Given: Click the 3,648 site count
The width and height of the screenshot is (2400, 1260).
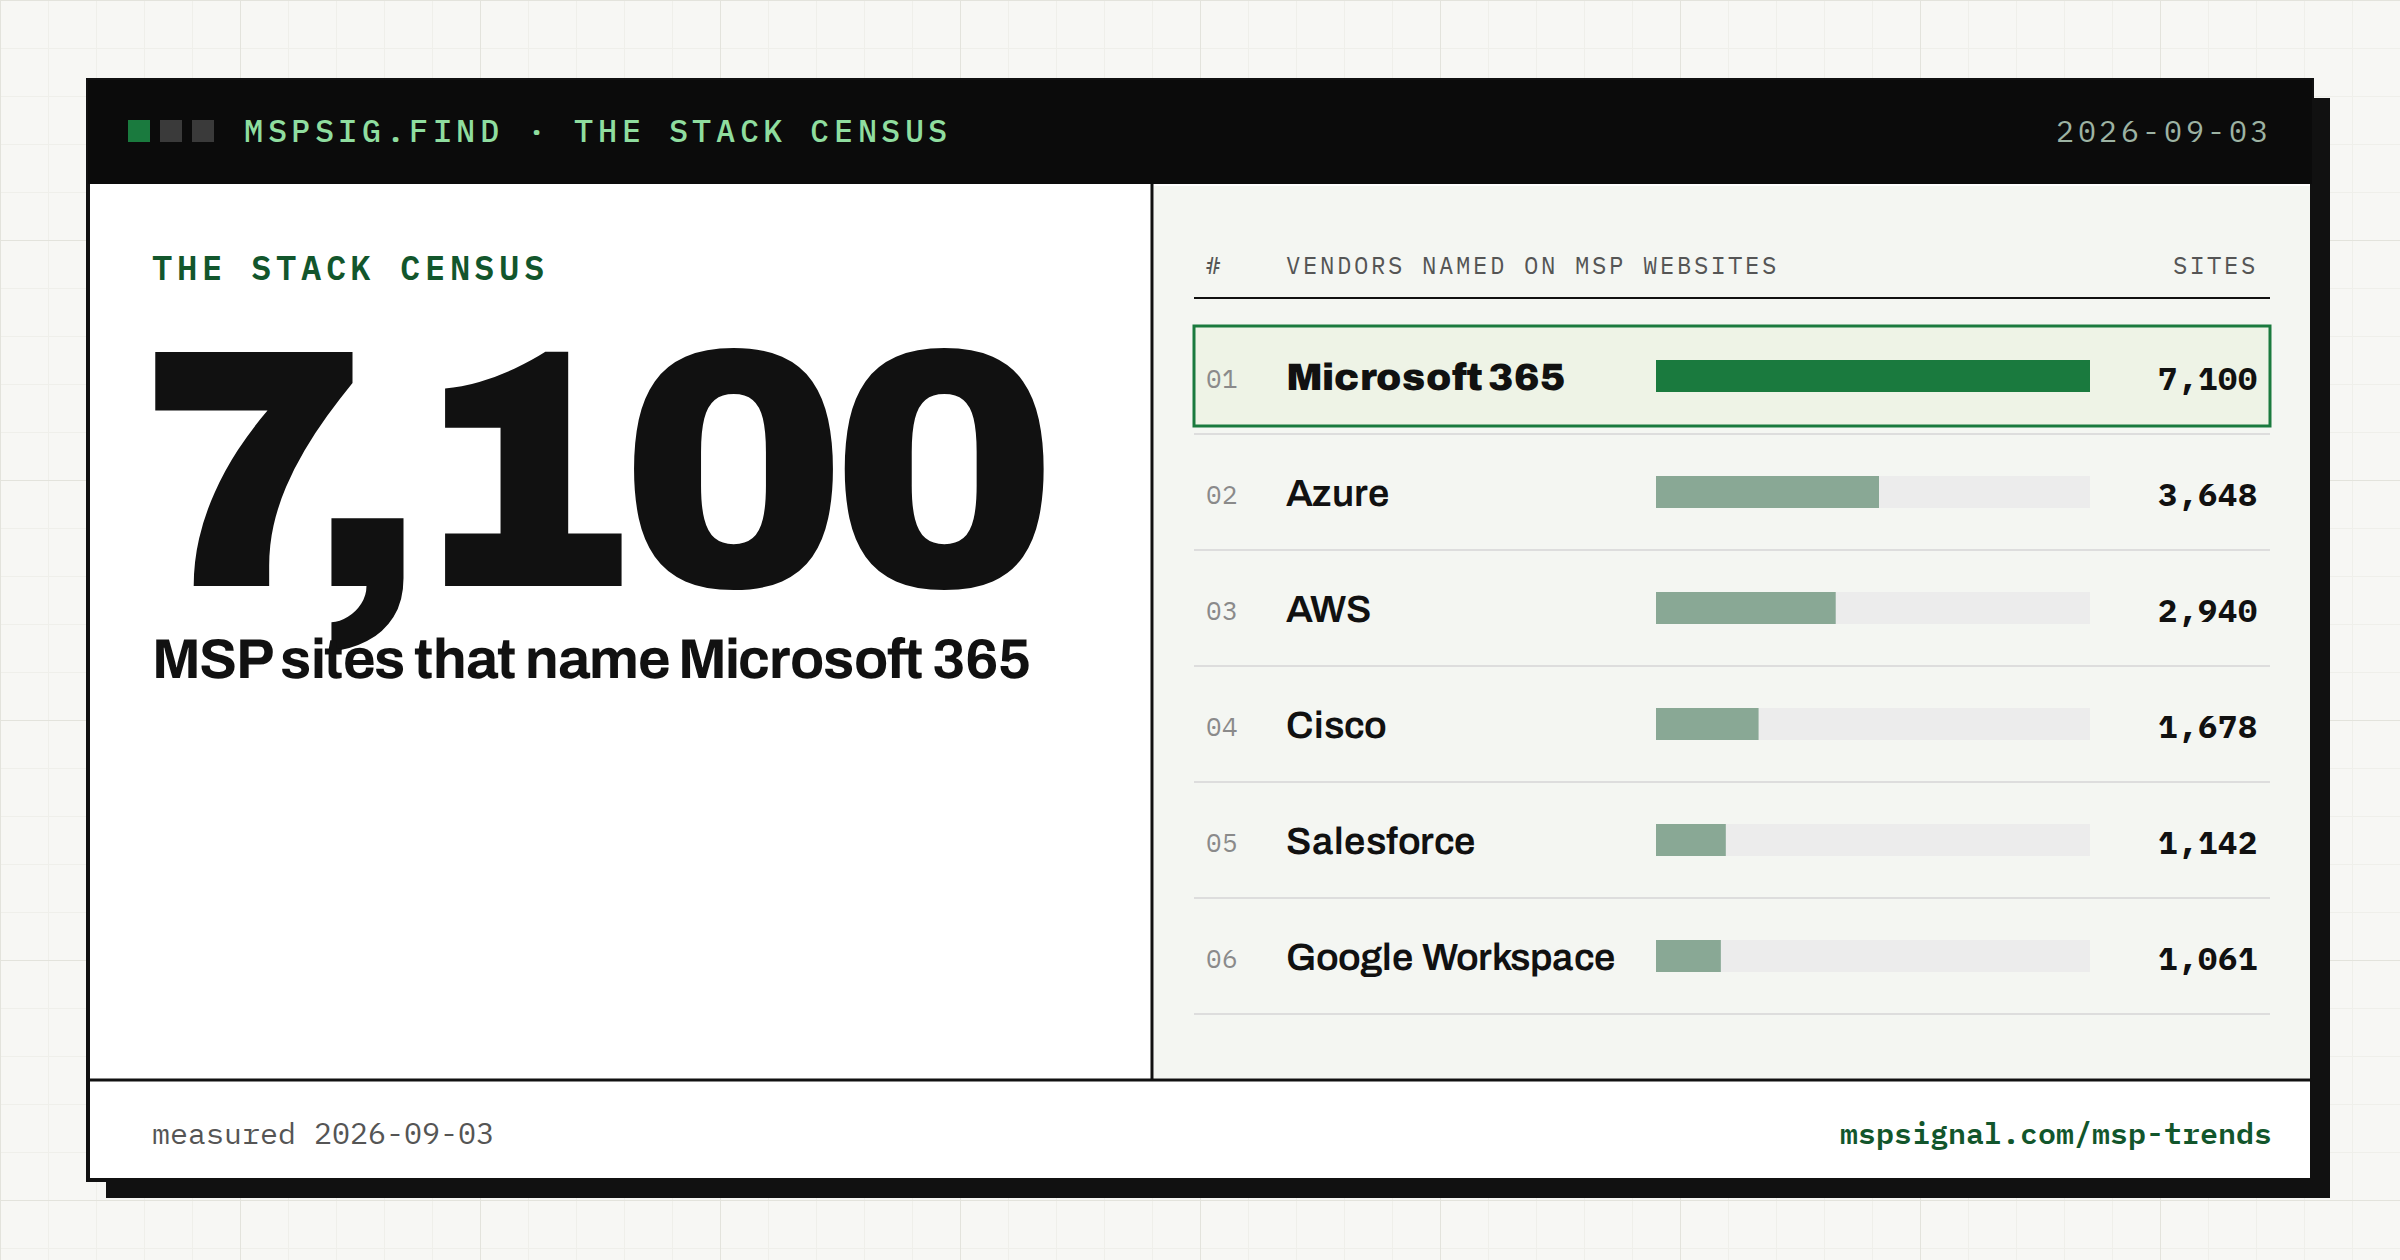Looking at the screenshot, I should point(2207,495).
